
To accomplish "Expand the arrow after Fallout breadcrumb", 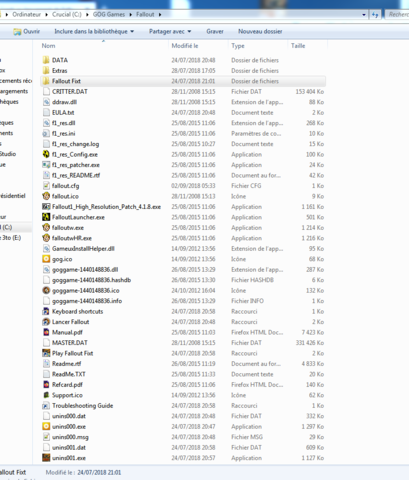I will pos(160,15).
